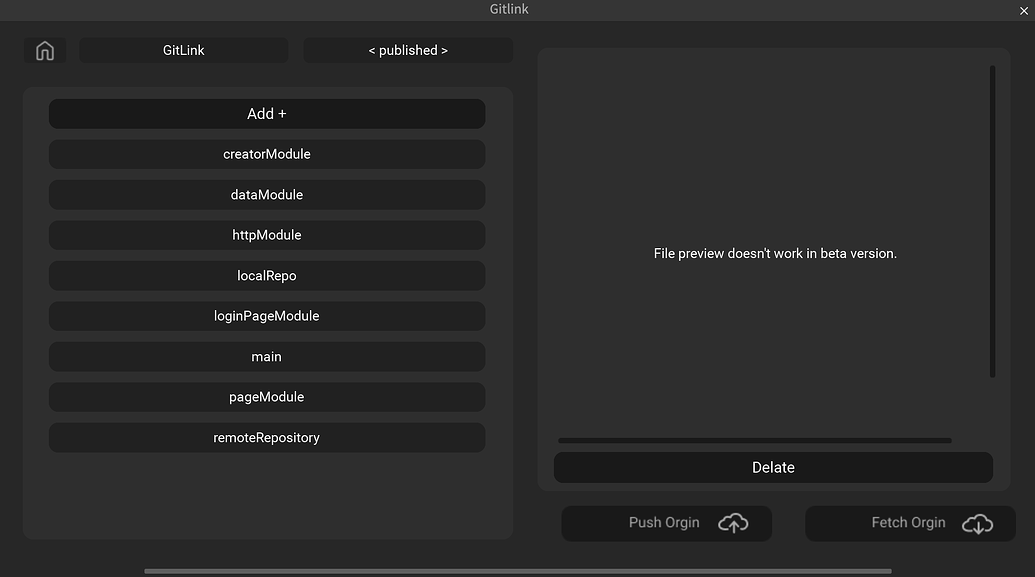Open the creatorModule entry

(x=266, y=154)
